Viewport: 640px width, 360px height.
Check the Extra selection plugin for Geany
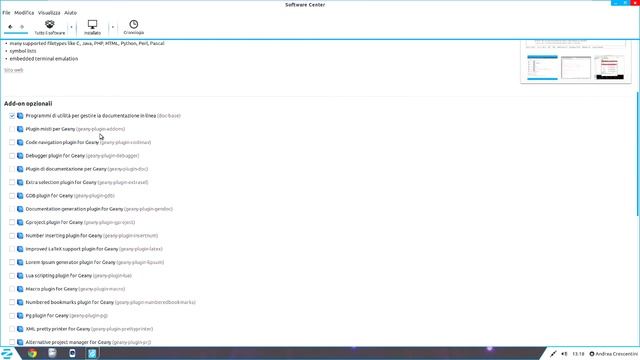(12, 182)
